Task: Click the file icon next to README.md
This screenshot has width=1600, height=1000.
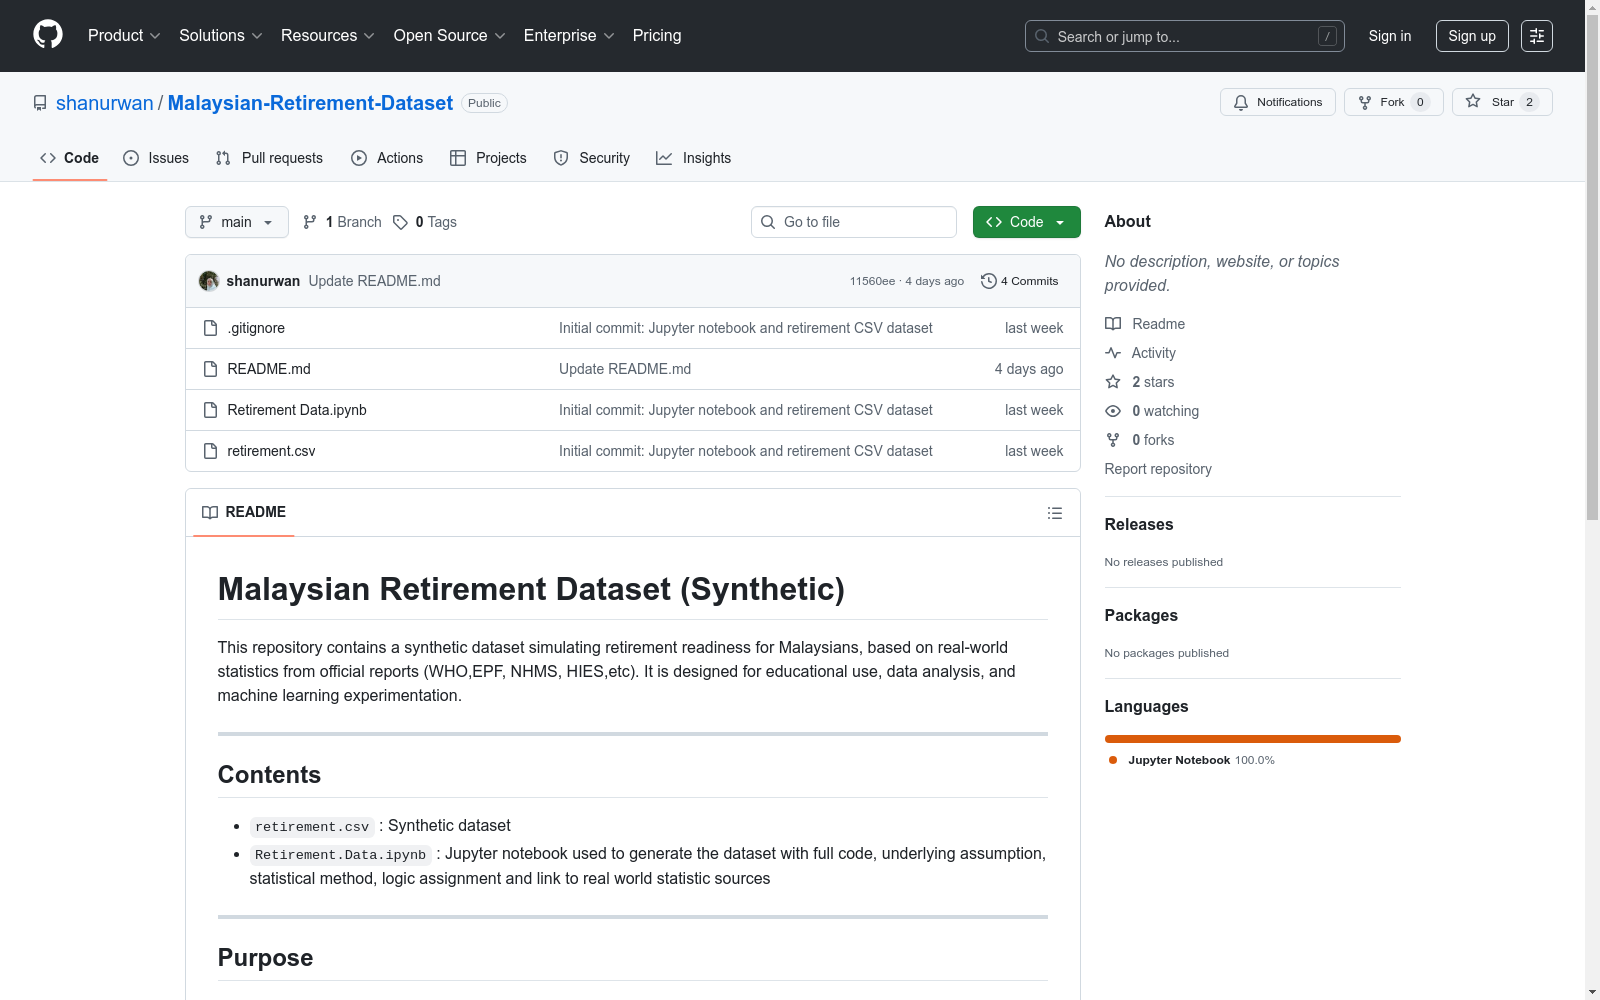Action: click(210, 369)
